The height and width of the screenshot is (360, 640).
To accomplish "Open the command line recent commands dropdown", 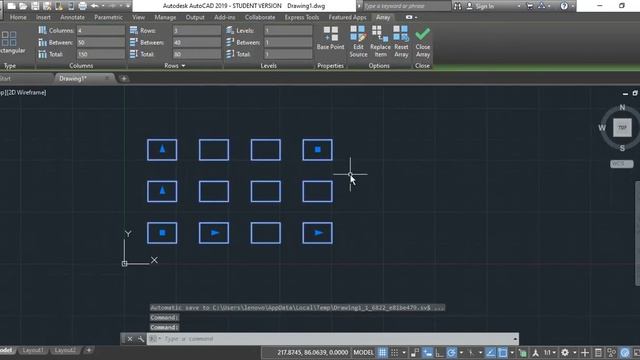I will click(515, 339).
